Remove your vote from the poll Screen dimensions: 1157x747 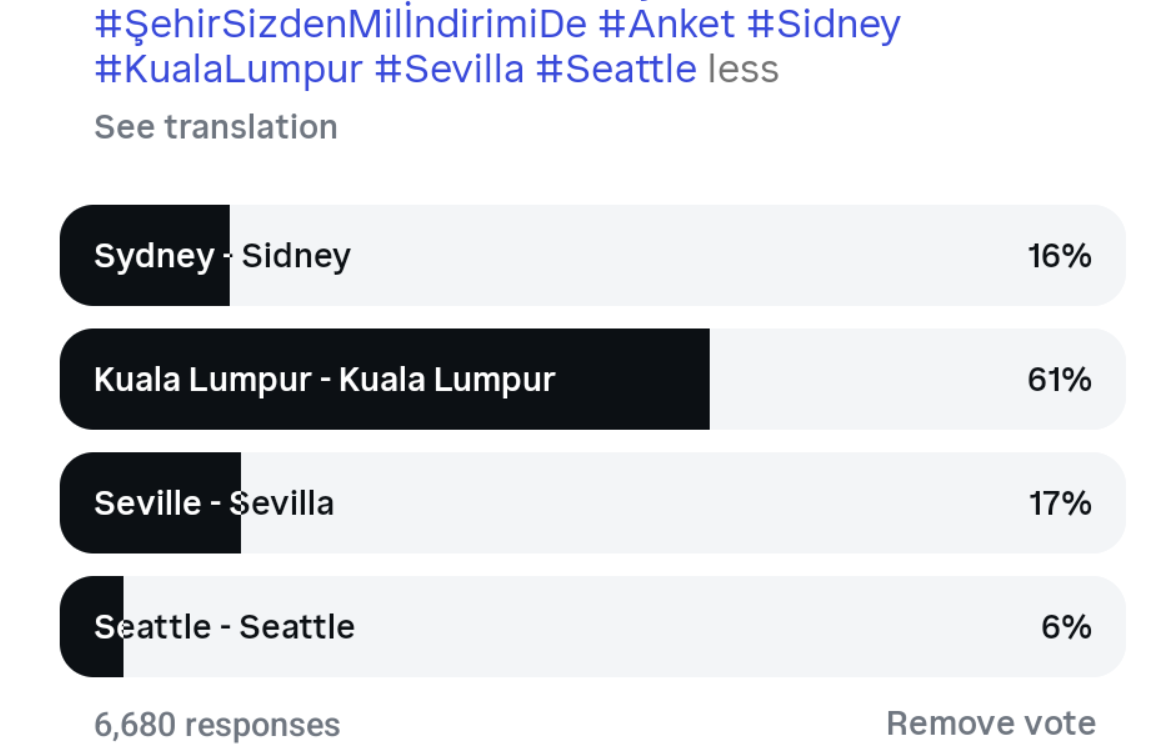click(x=990, y=723)
